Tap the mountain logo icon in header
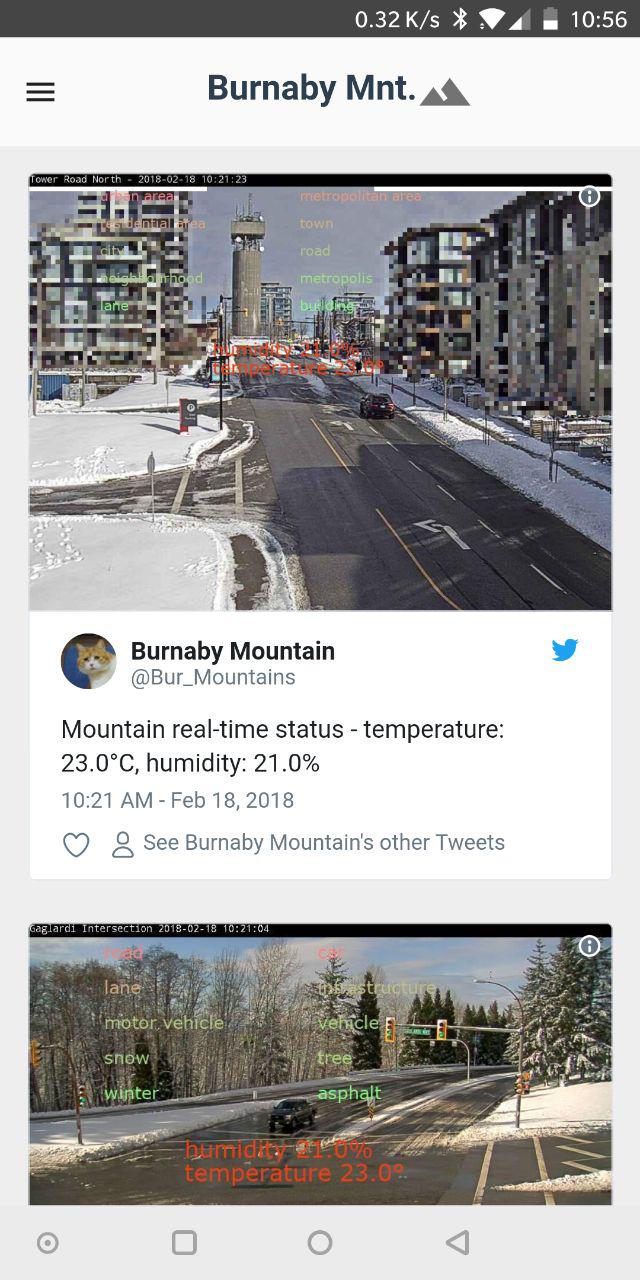 click(445, 93)
